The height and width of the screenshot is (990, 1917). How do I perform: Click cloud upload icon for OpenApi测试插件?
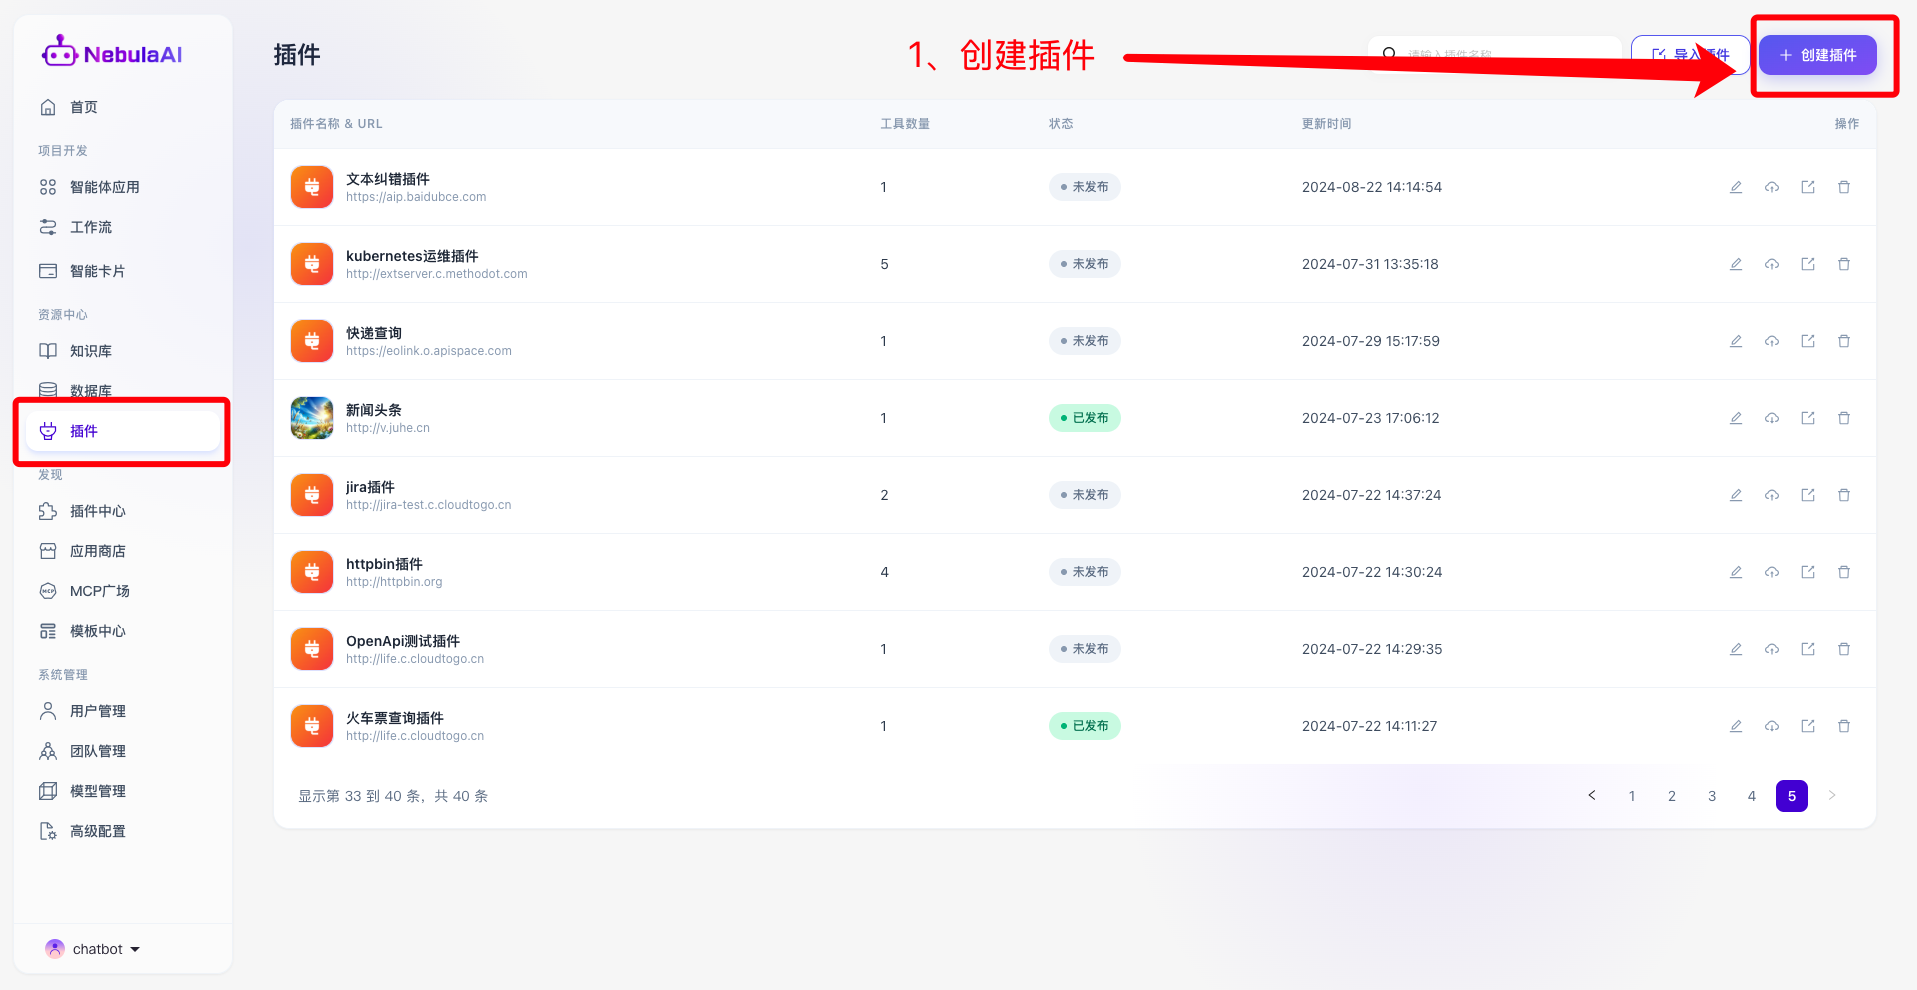tap(1772, 649)
